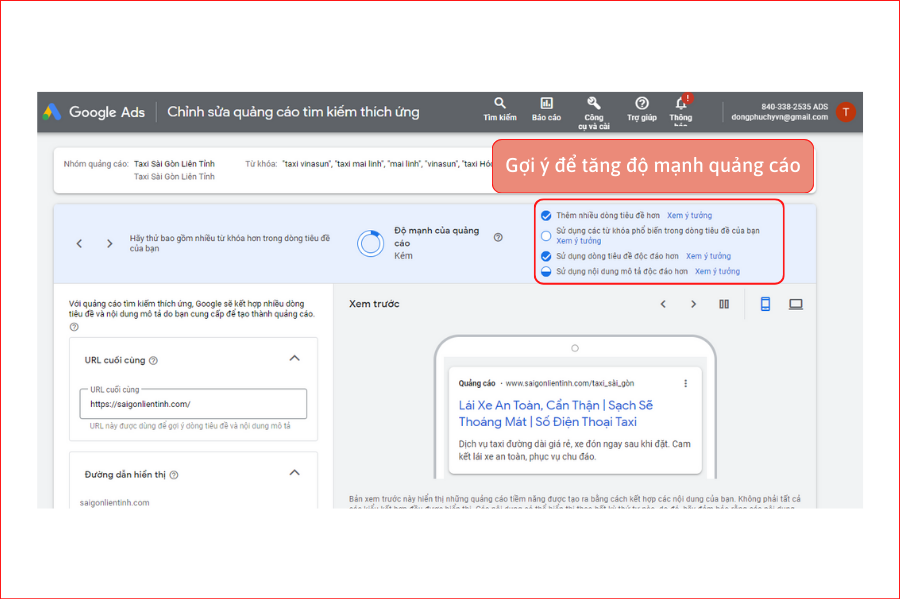This screenshot has width=900, height=600.
Task: Open Công cụ và cài đặt wrench
Action: pyautogui.click(x=593, y=113)
